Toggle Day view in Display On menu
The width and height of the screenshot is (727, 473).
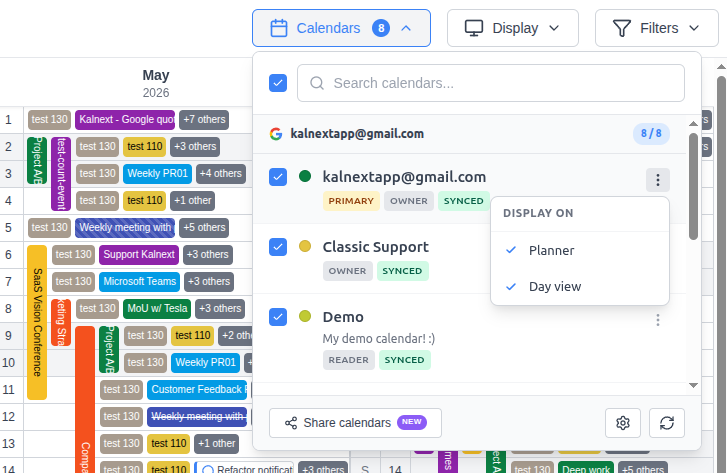pos(580,287)
